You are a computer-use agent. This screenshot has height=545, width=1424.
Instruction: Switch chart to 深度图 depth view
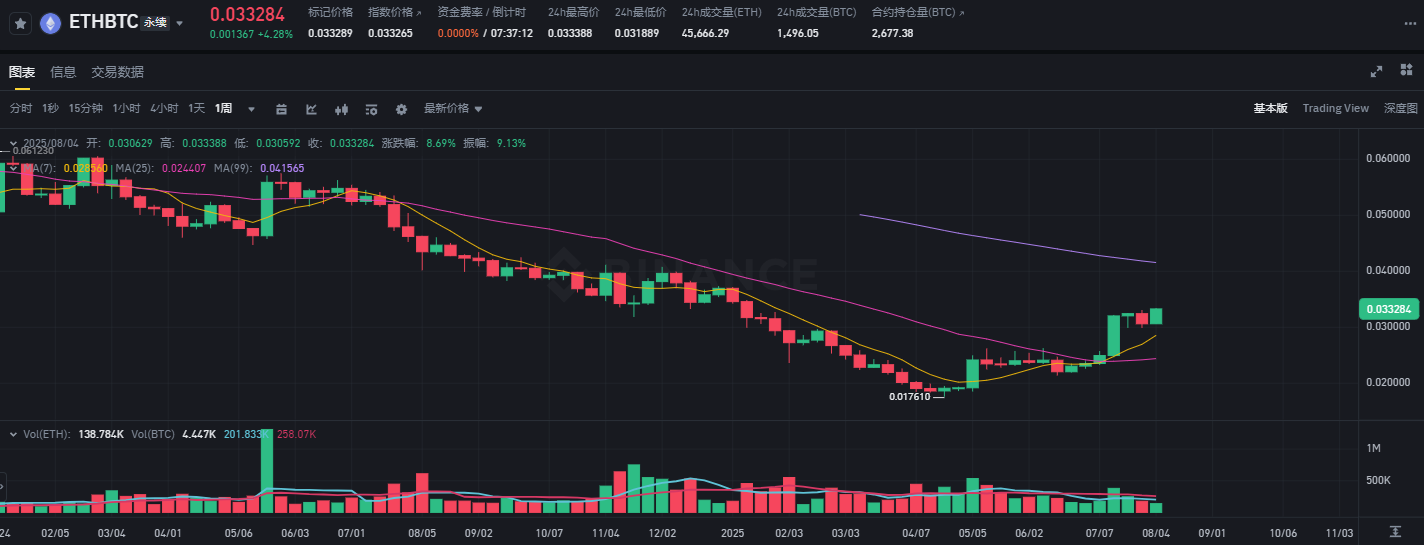[1400, 108]
